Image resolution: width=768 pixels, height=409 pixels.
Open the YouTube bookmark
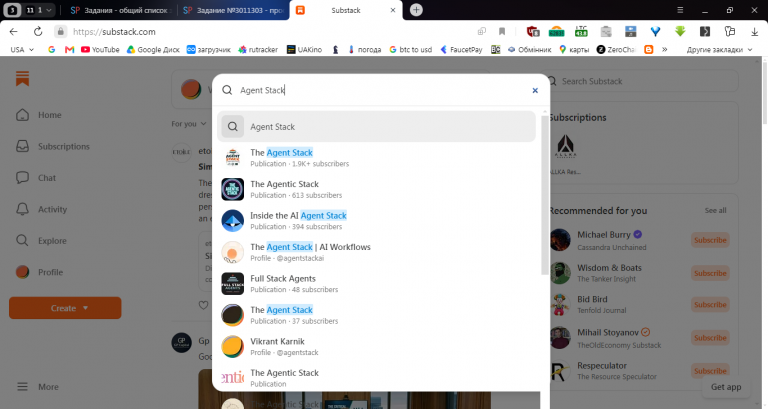point(100,49)
